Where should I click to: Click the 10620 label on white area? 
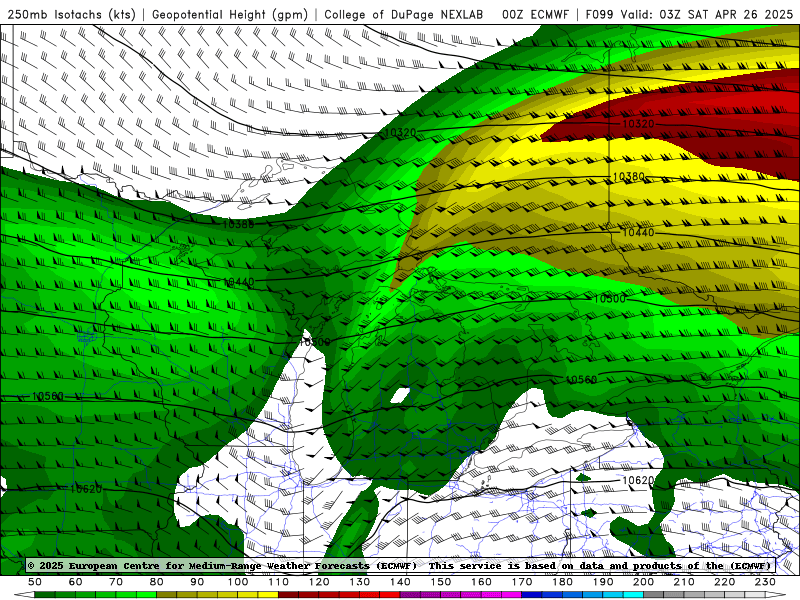pos(638,481)
